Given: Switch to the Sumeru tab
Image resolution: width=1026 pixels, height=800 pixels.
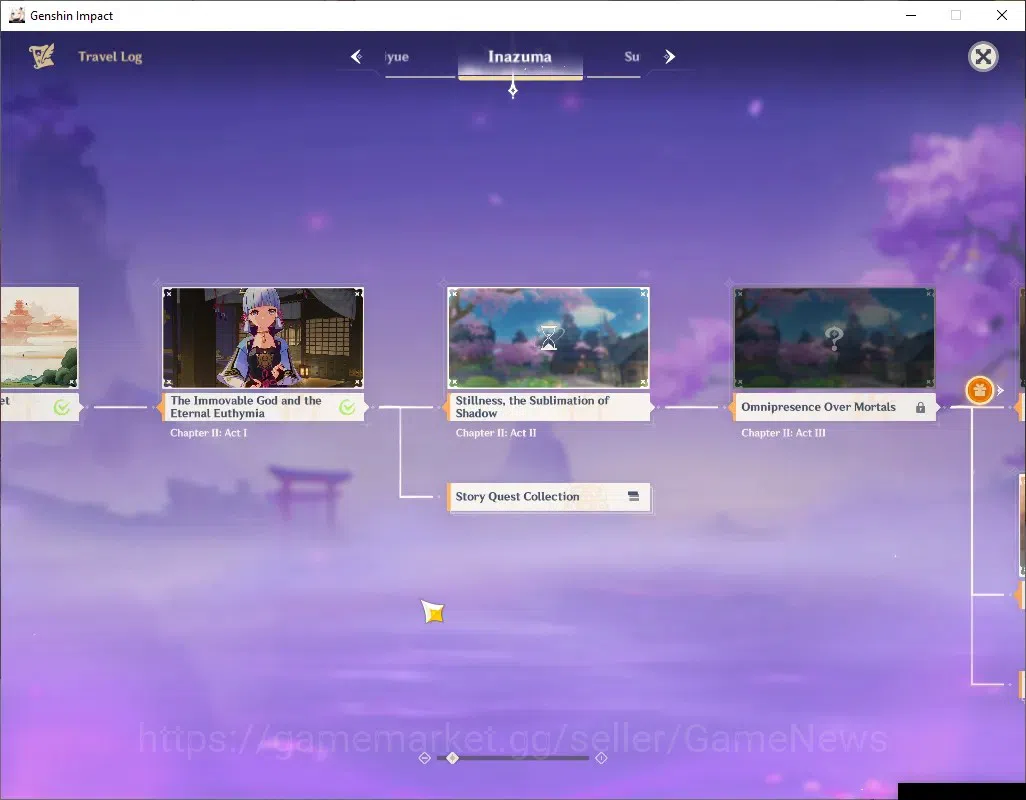Looking at the screenshot, I should pos(631,57).
